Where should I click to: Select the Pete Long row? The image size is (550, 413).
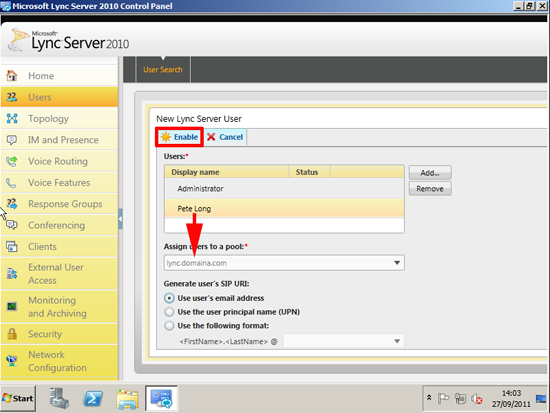(284, 208)
